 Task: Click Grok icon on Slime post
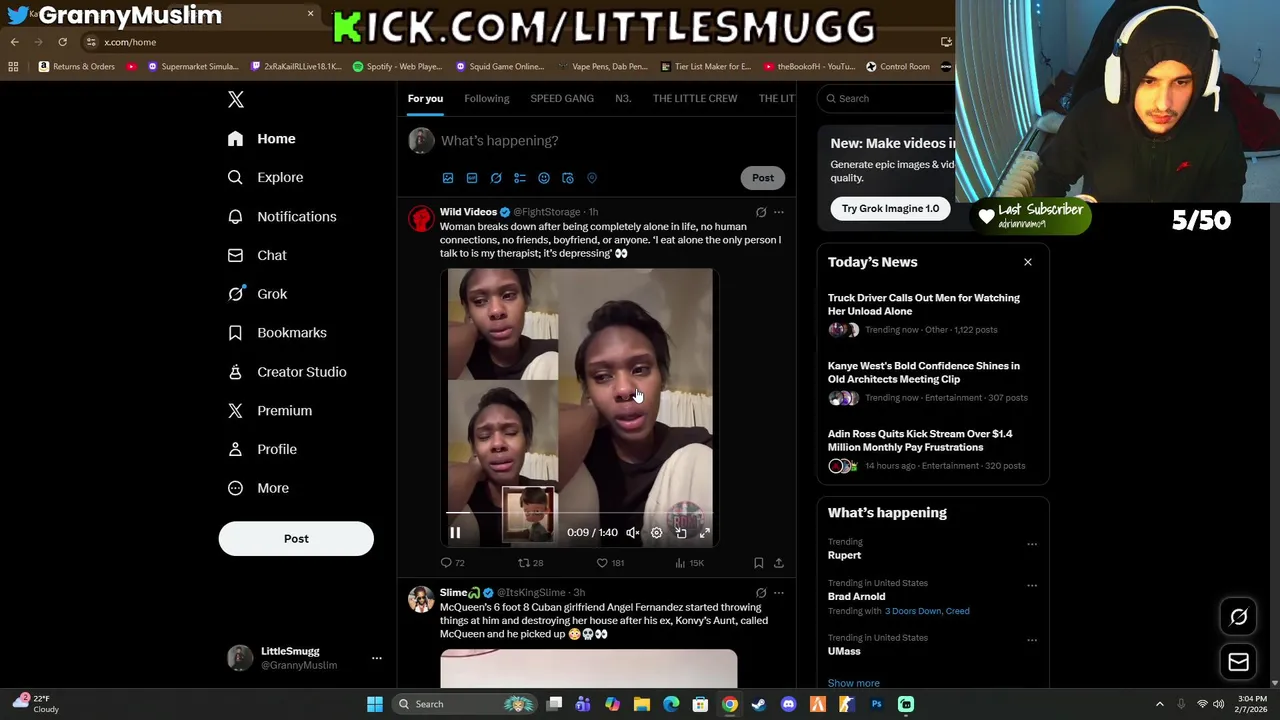(761, 593)
